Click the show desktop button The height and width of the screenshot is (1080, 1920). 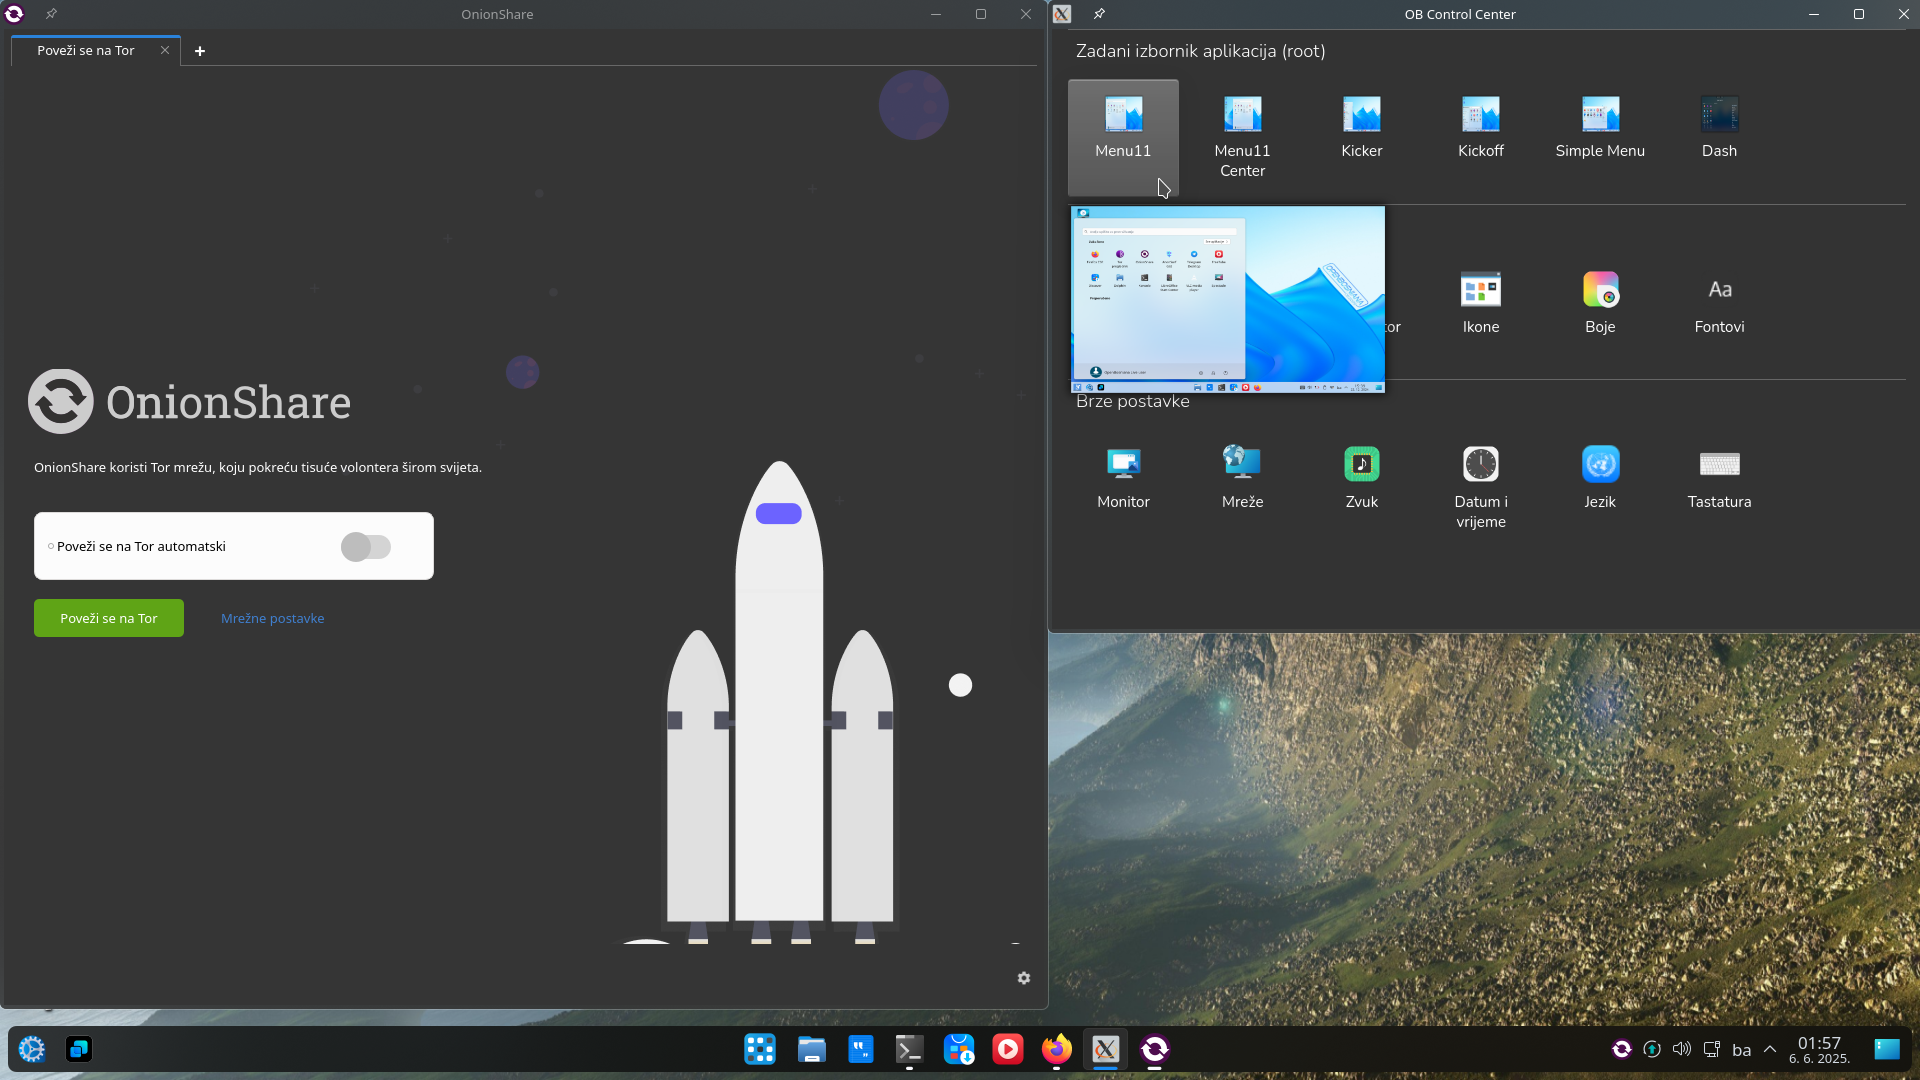pos(1887,1049)
